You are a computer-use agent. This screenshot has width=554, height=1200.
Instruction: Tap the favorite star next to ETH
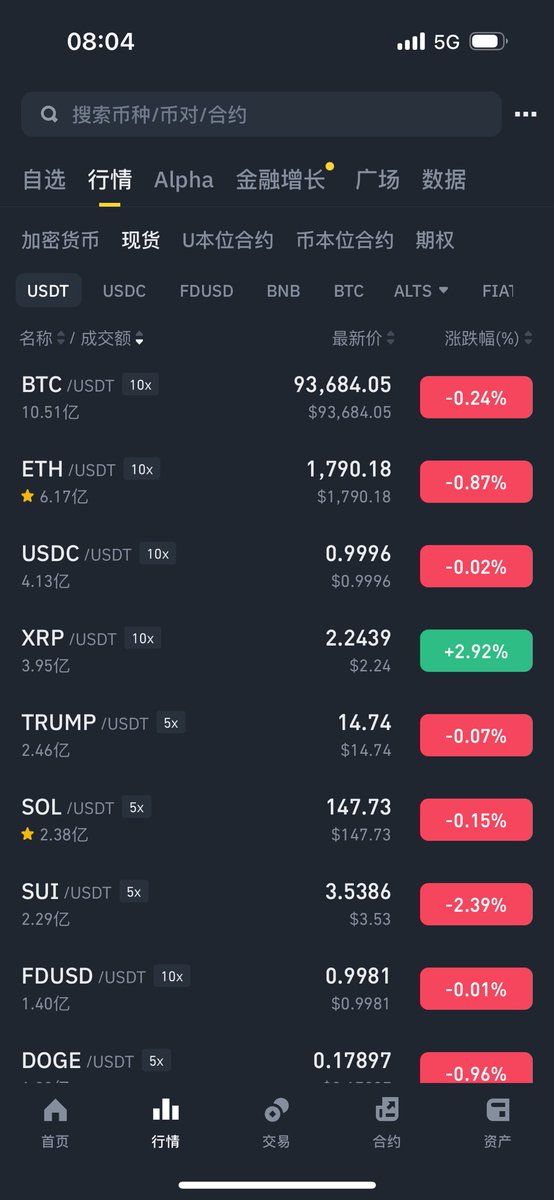click(x=28, y=496)
